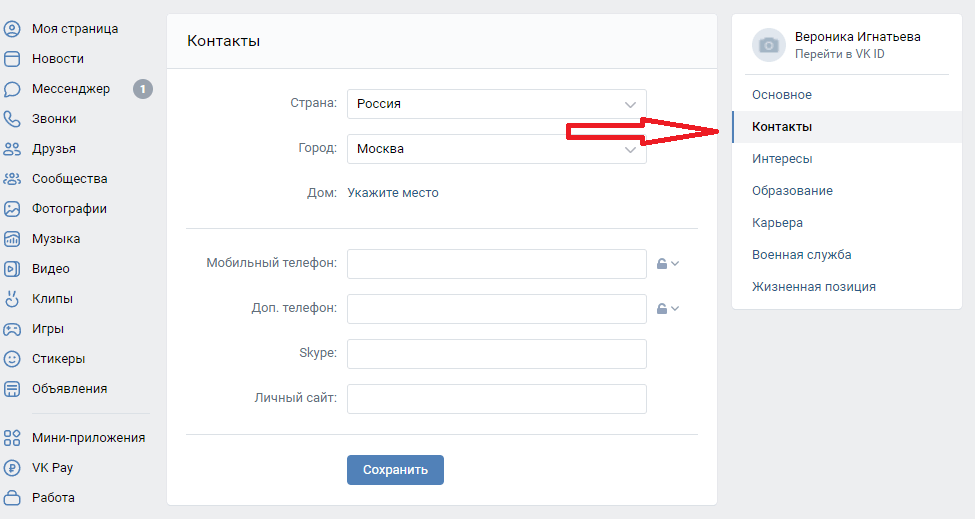The image size is (975, 519).
Task: Click the Games controller icon
Action: (12, 329)
